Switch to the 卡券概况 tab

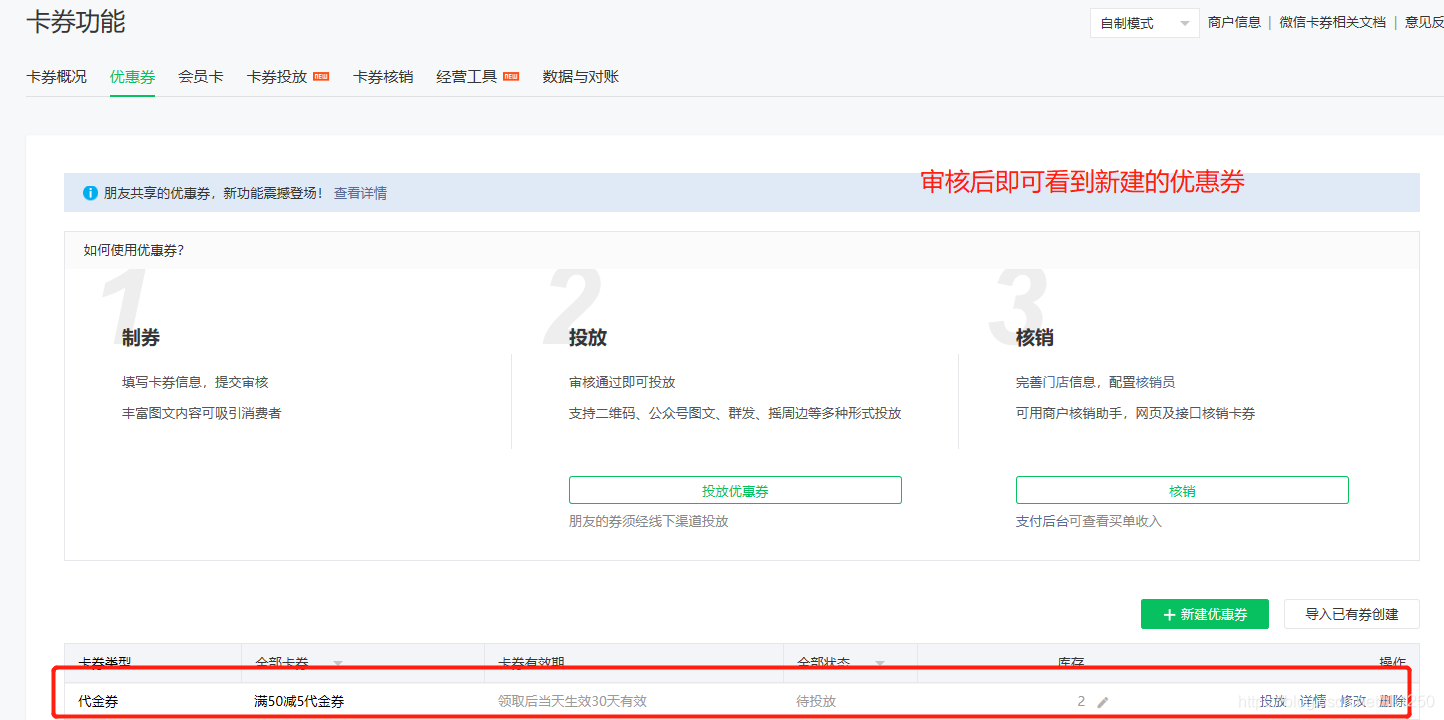(x=56, y=76)
